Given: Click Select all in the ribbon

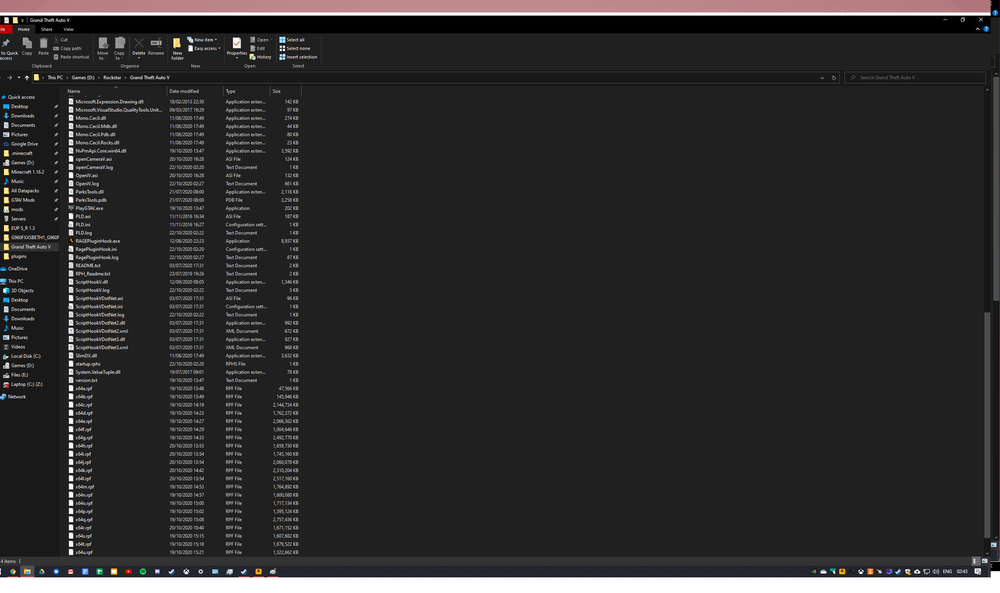Looking at the screenshot, I should (292, 40).
